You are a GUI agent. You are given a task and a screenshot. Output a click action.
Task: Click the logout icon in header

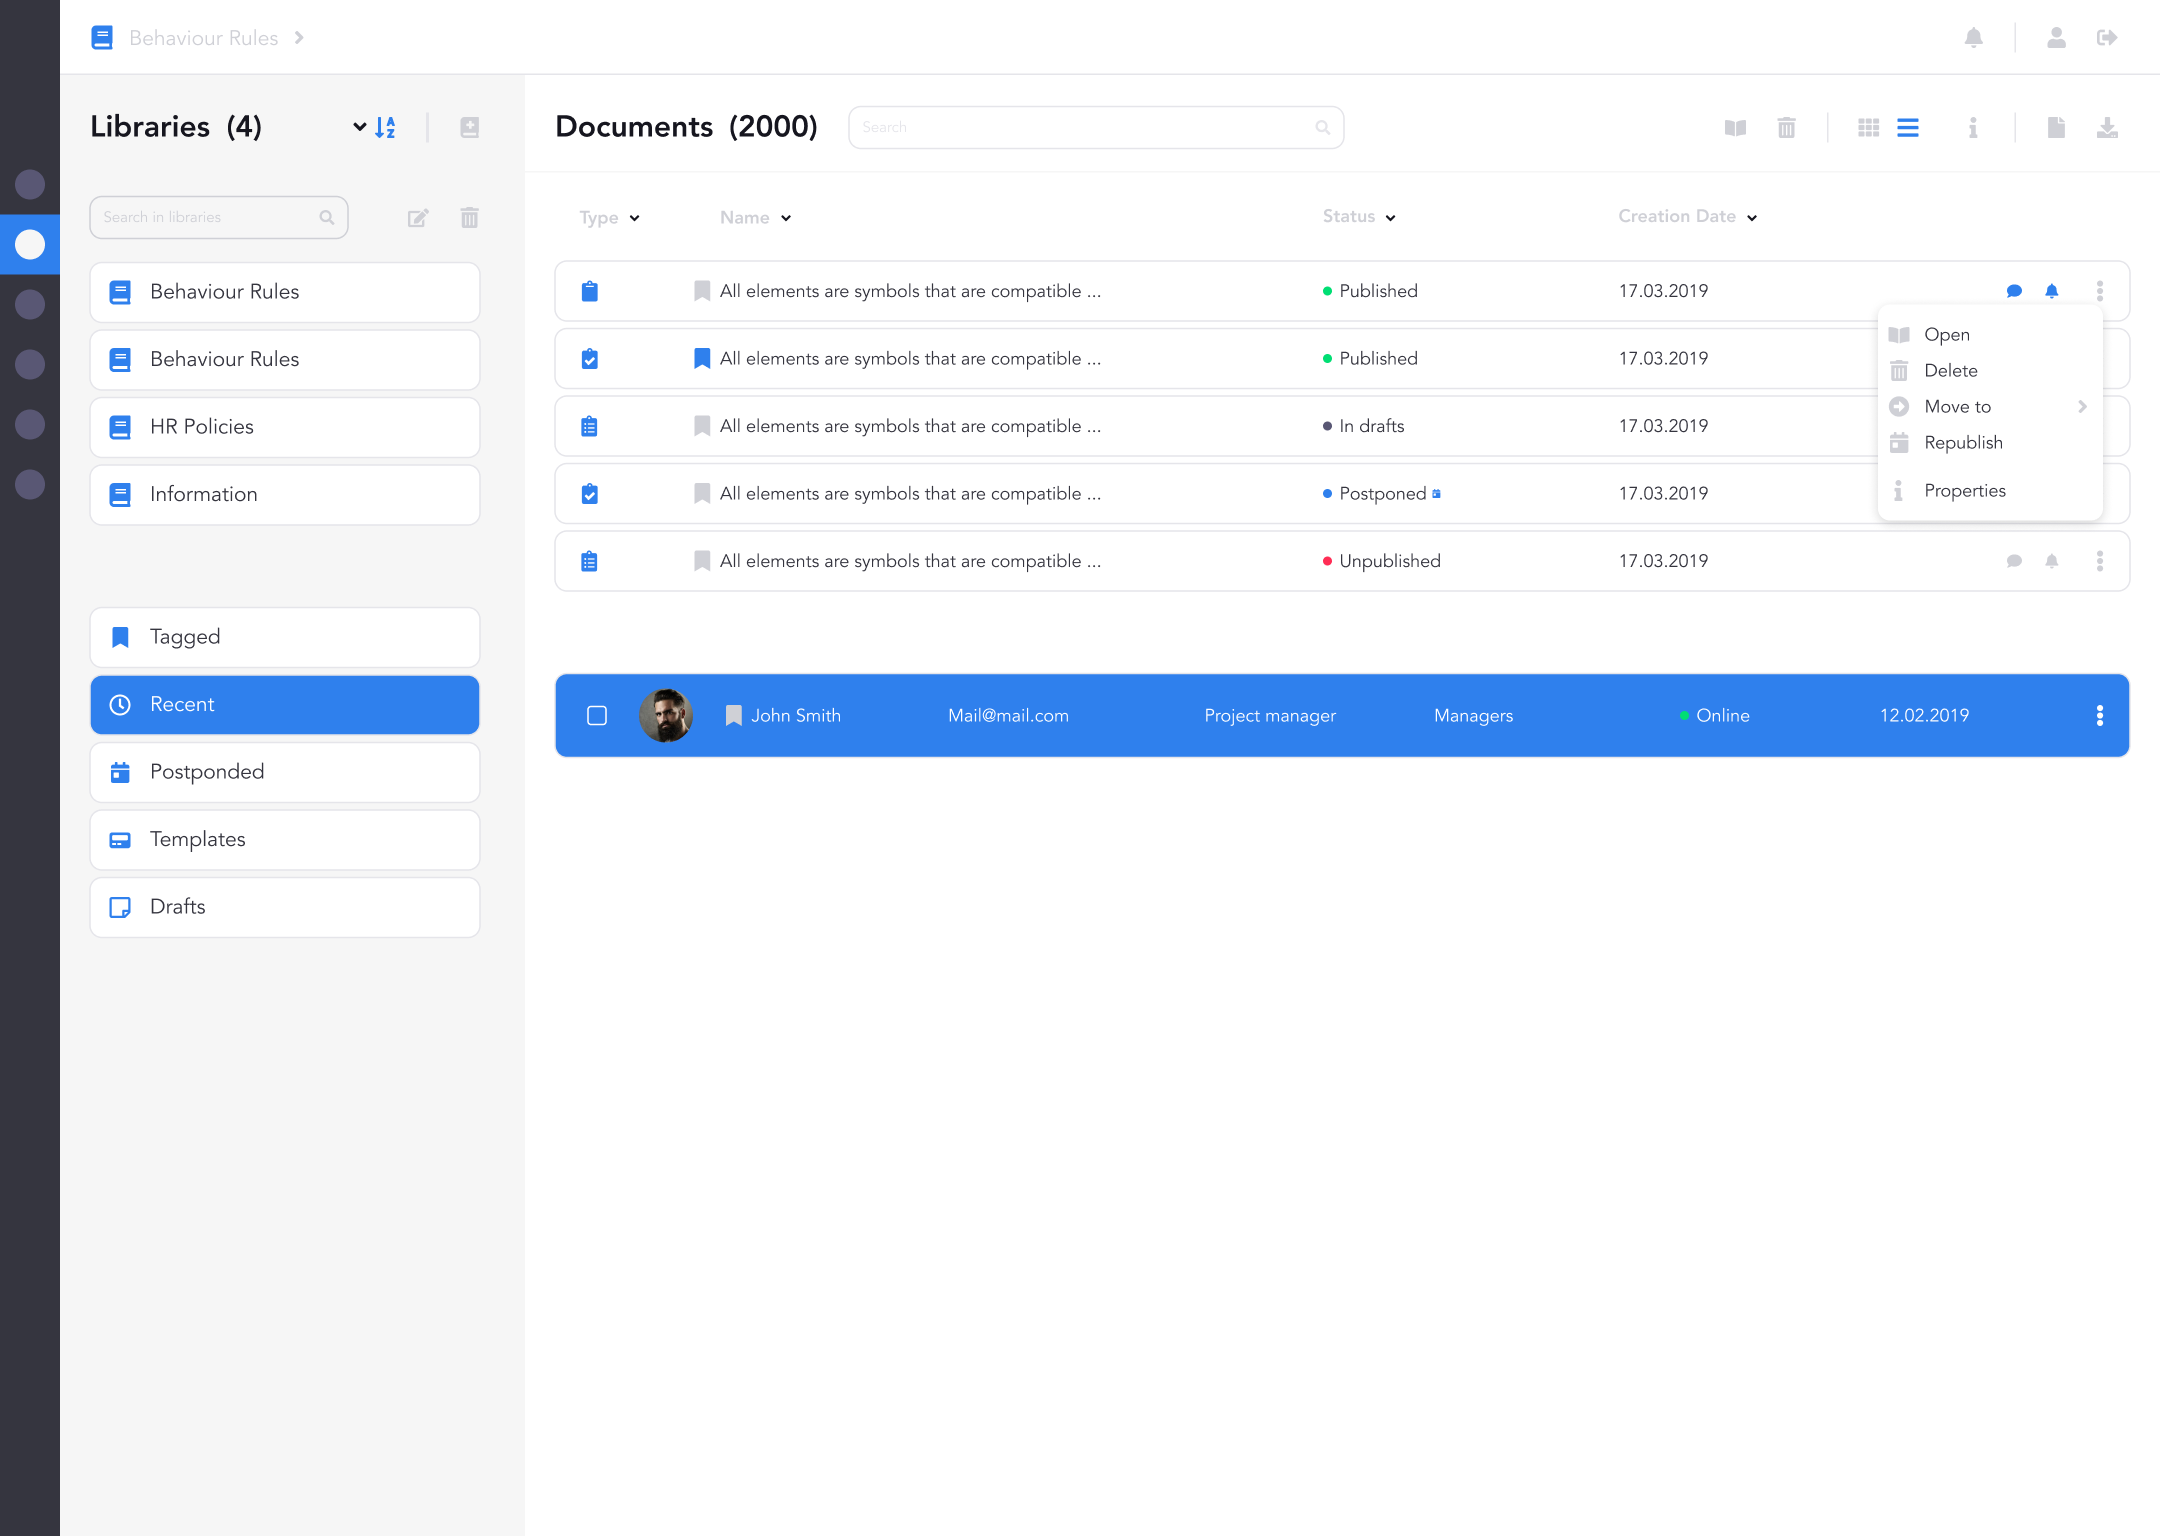point(2107,38)
